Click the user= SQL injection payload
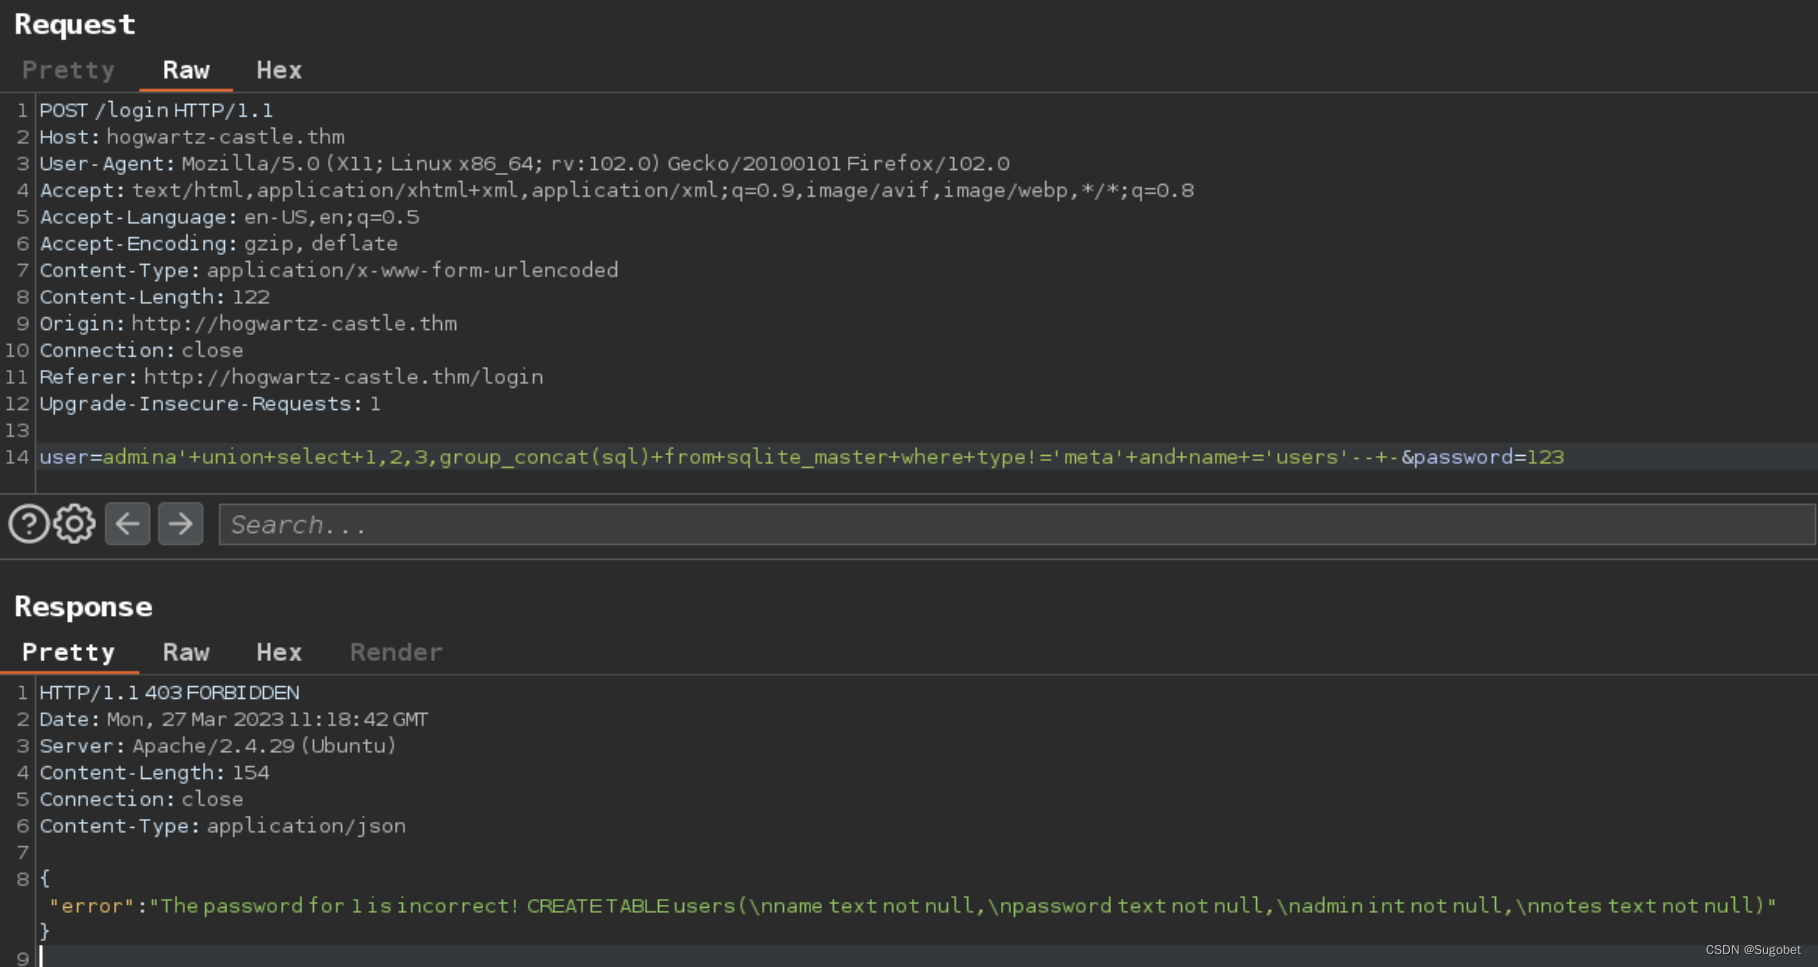 click(x=718, y=457)
